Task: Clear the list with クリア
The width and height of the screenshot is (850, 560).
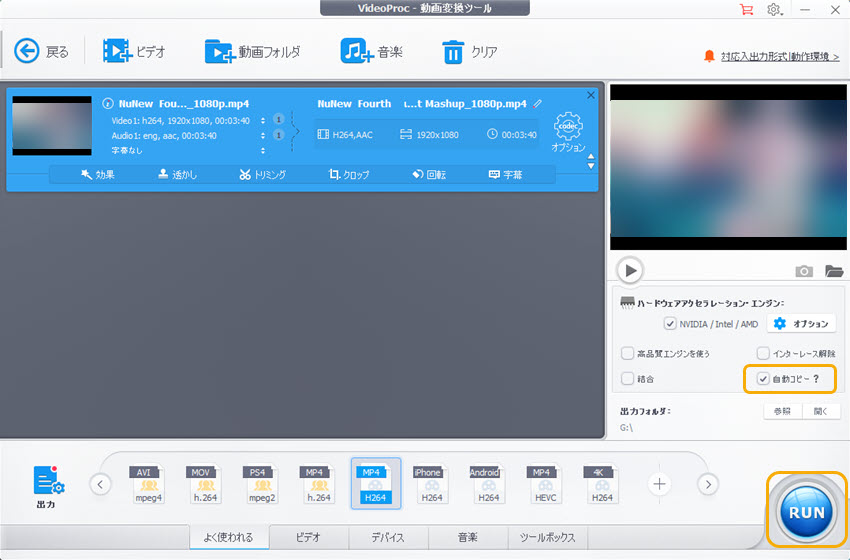Action: (x=470, y=52)
